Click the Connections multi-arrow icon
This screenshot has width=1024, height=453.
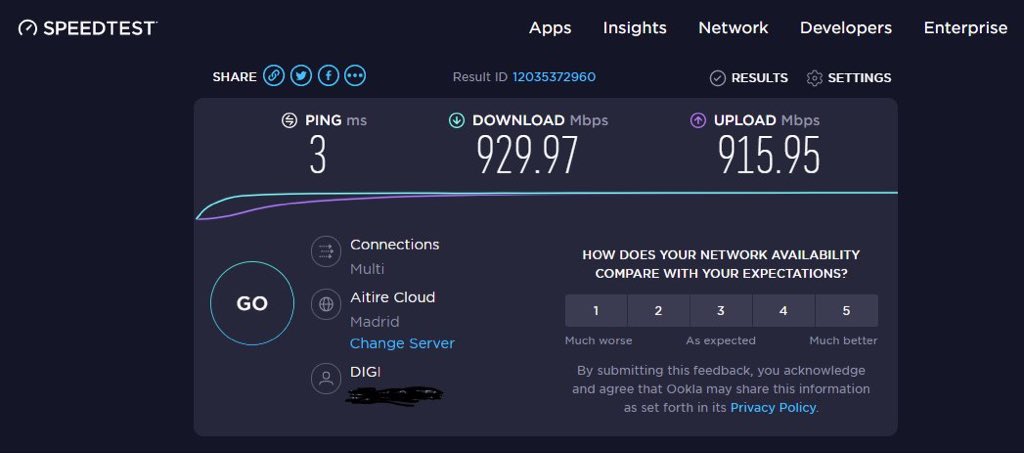(x=326, y=251)
